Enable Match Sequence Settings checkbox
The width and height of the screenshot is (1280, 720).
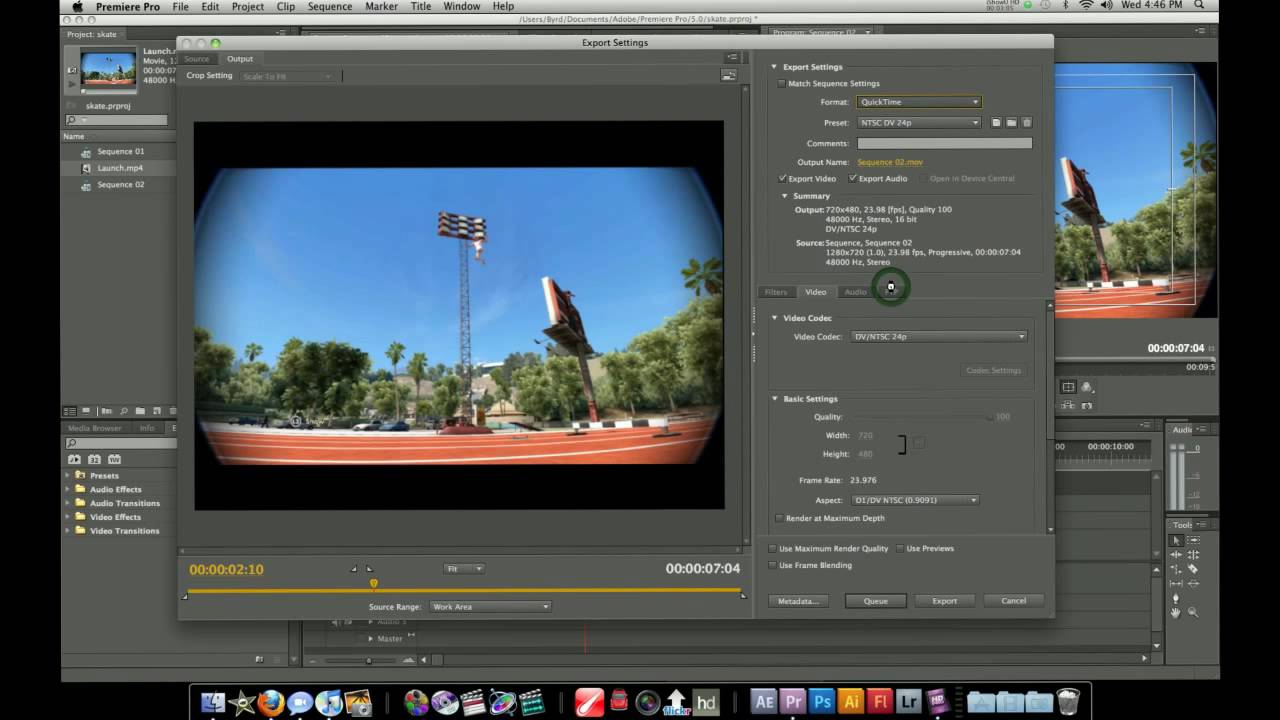click(782, 84)
